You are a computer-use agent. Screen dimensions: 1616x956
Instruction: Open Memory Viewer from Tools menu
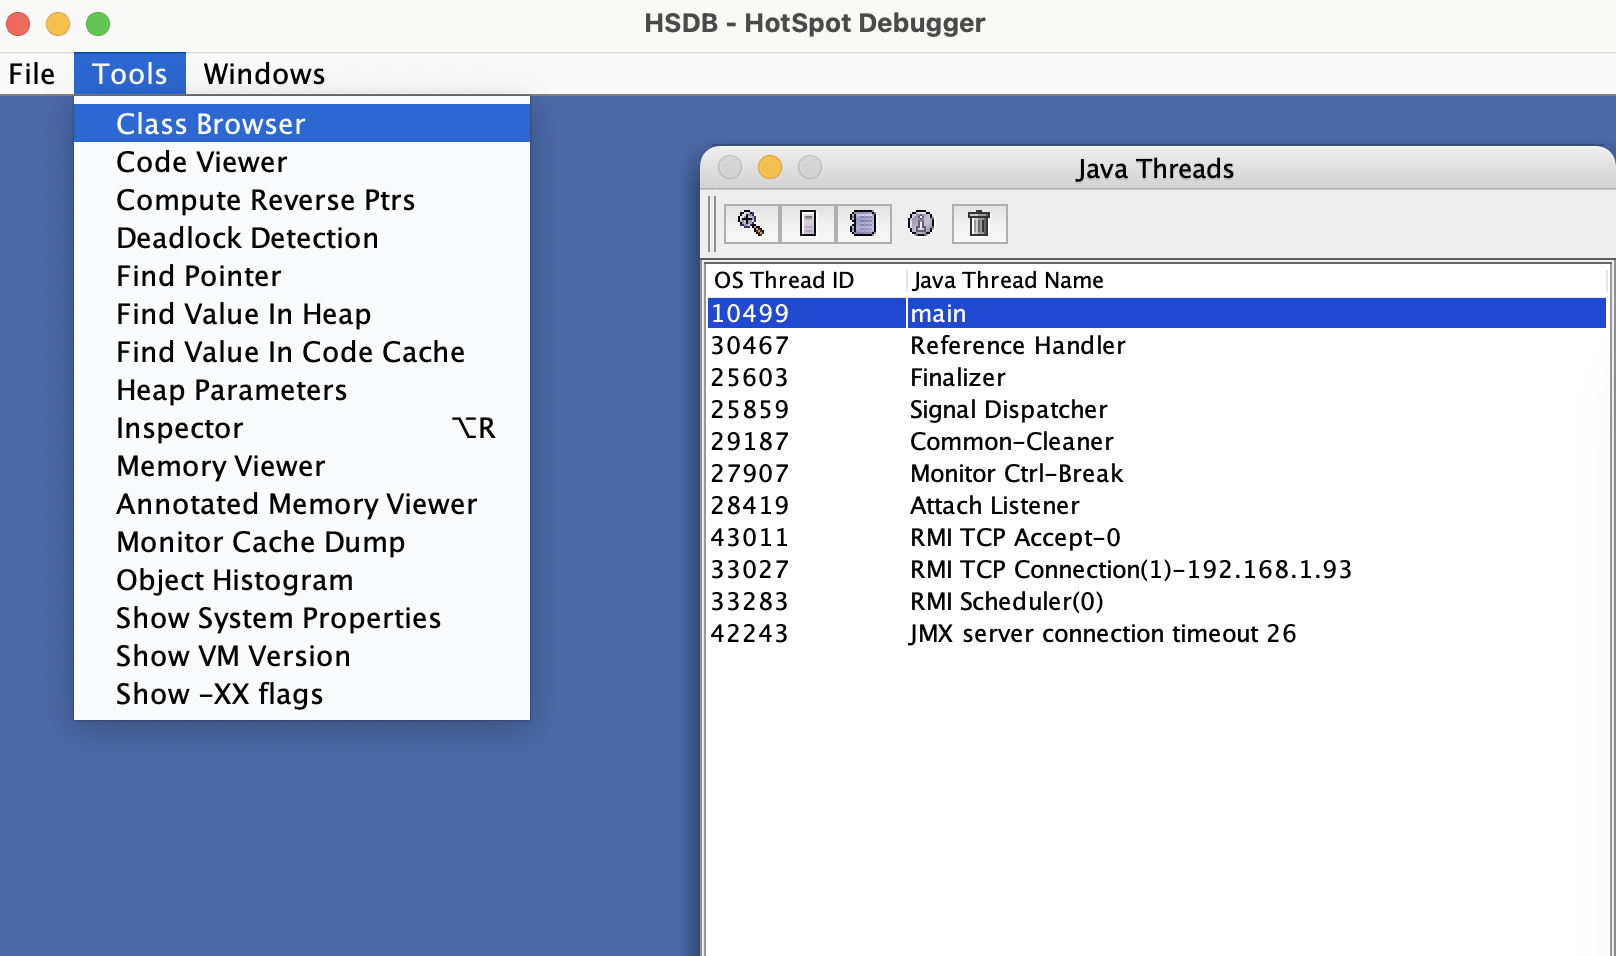[302, 466]
